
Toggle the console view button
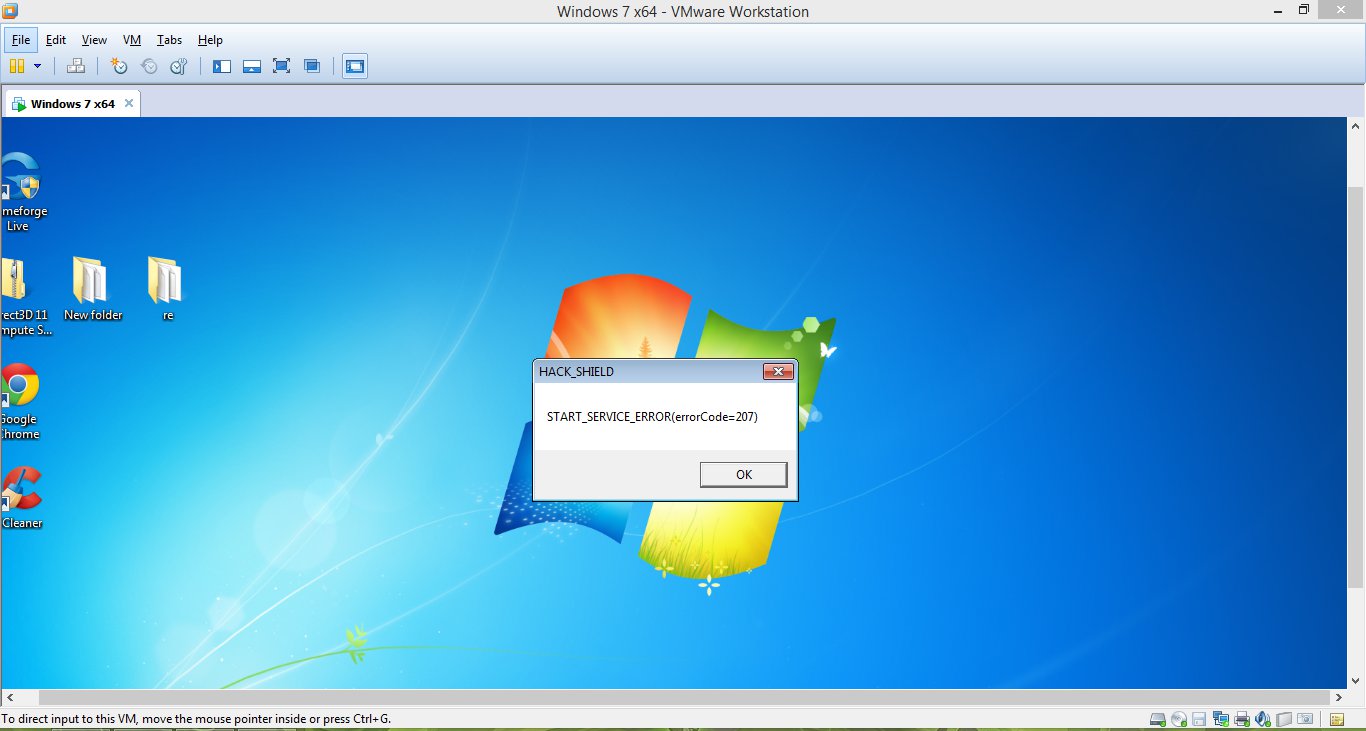(x=355, y=66)
